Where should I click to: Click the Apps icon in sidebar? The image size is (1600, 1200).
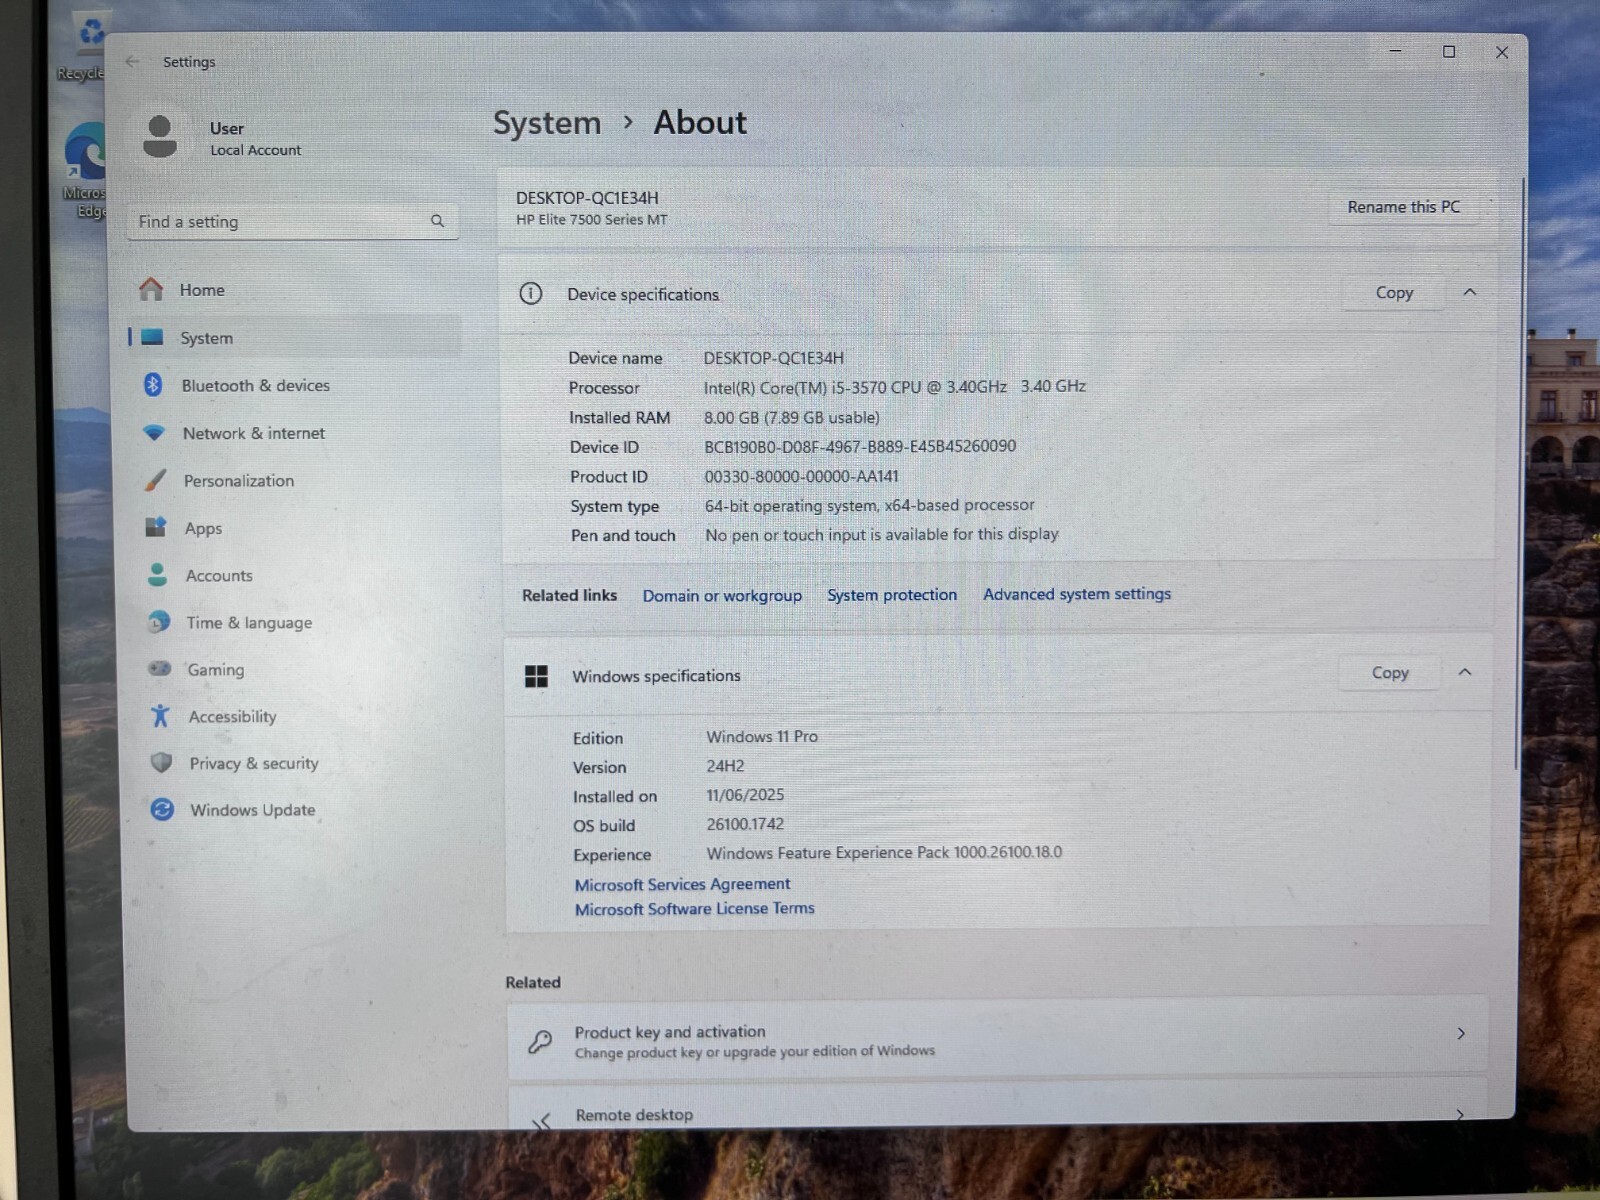pyautogui.click(x=156, y=527)
